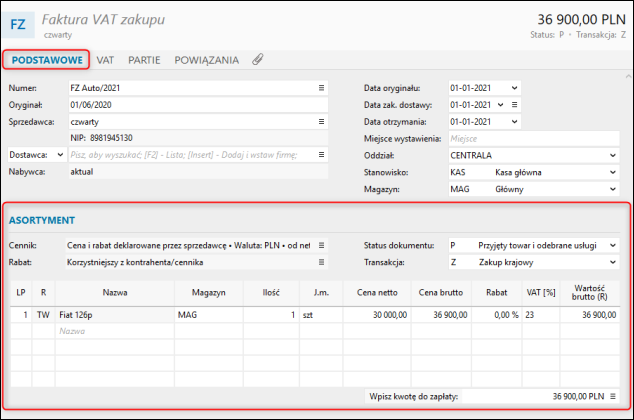Viewport: 634px width, 420px height.
Task: Click the FZ document type icon
Action: coord(18,24)
